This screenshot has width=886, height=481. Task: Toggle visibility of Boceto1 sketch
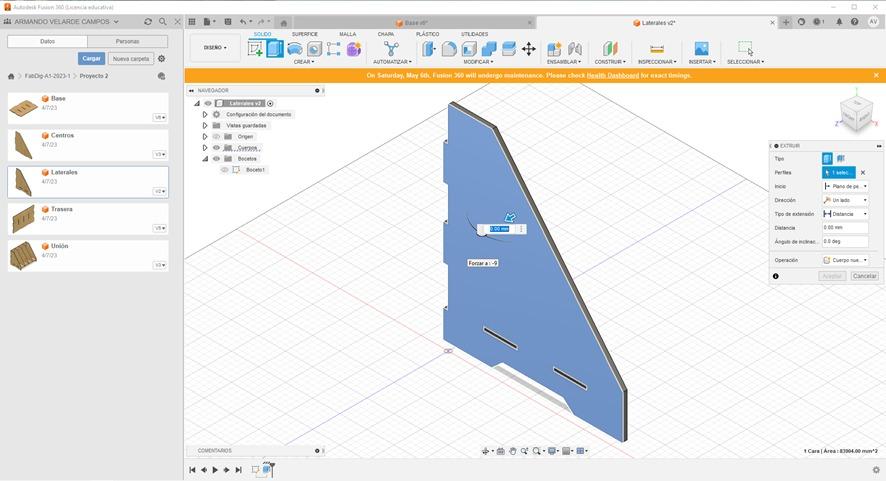(x=225, y=170)
